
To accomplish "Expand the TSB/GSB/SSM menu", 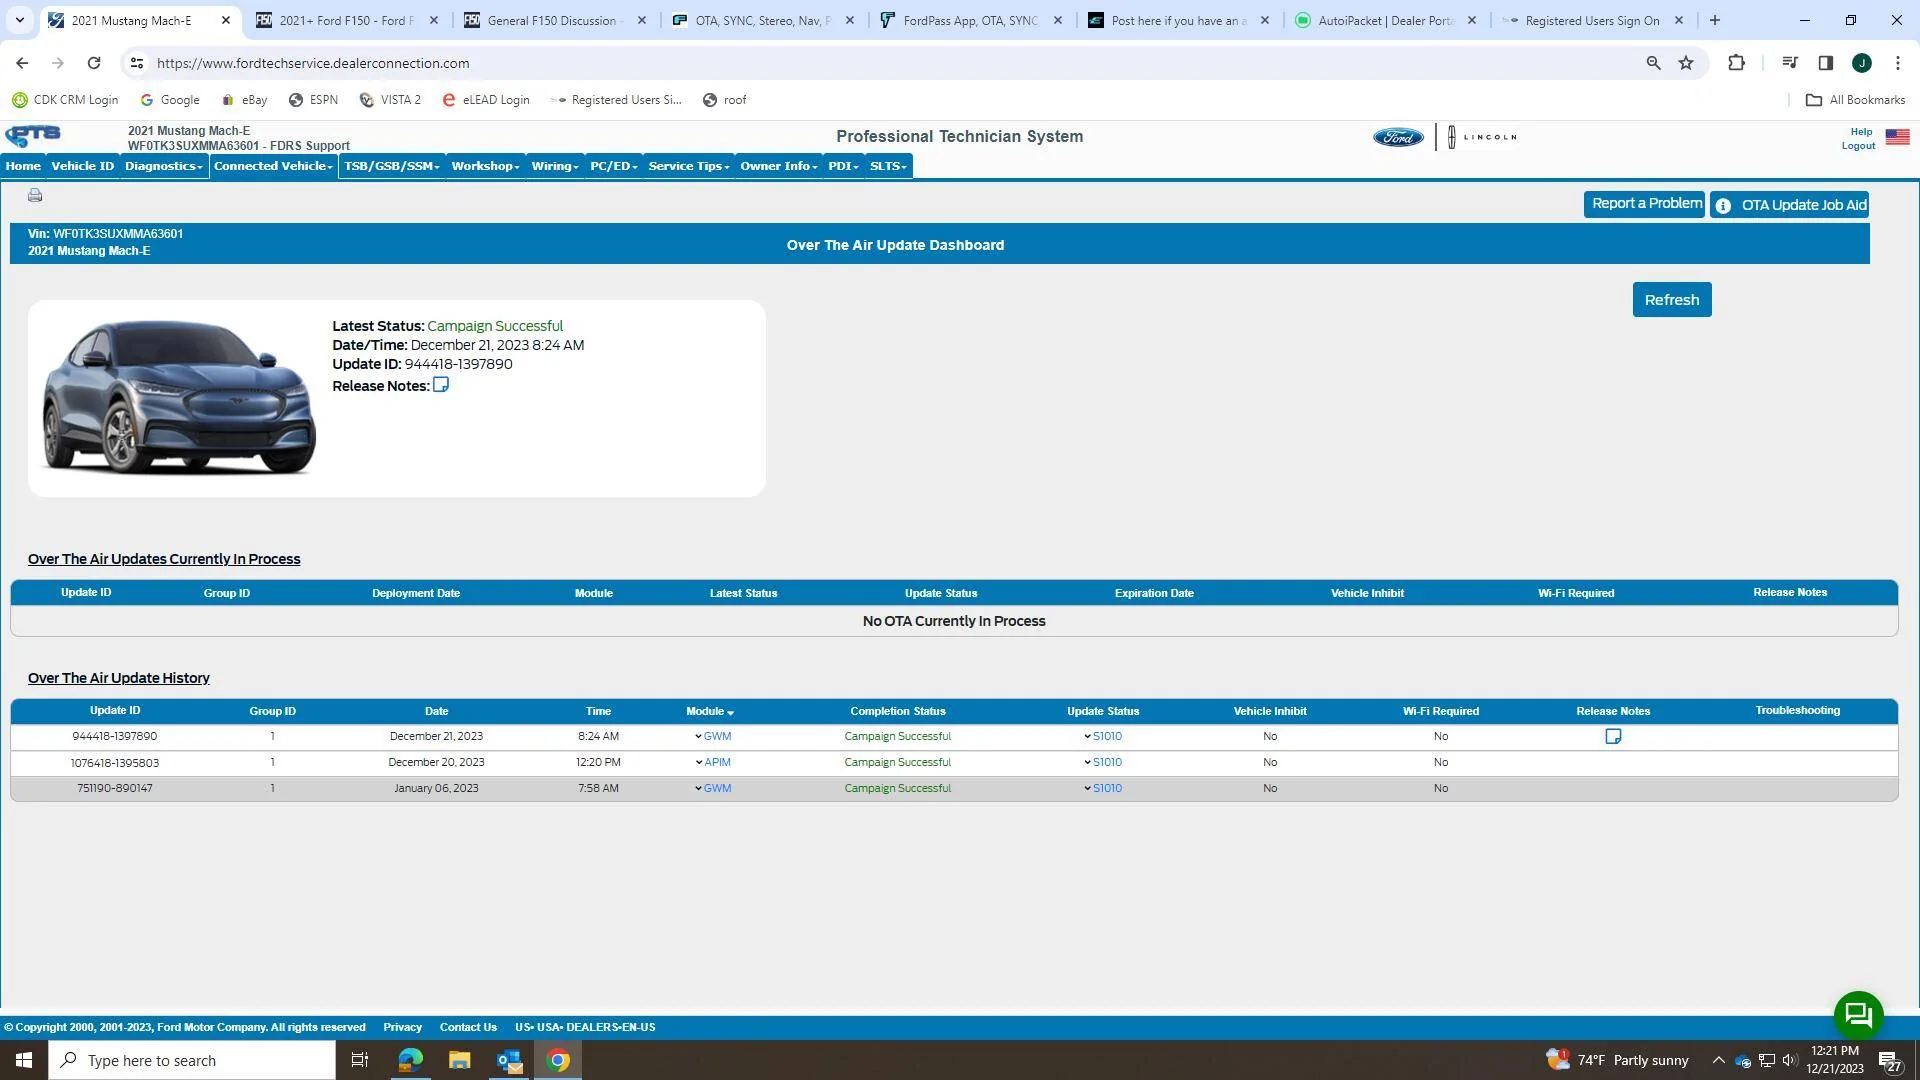I will point(392,166).
